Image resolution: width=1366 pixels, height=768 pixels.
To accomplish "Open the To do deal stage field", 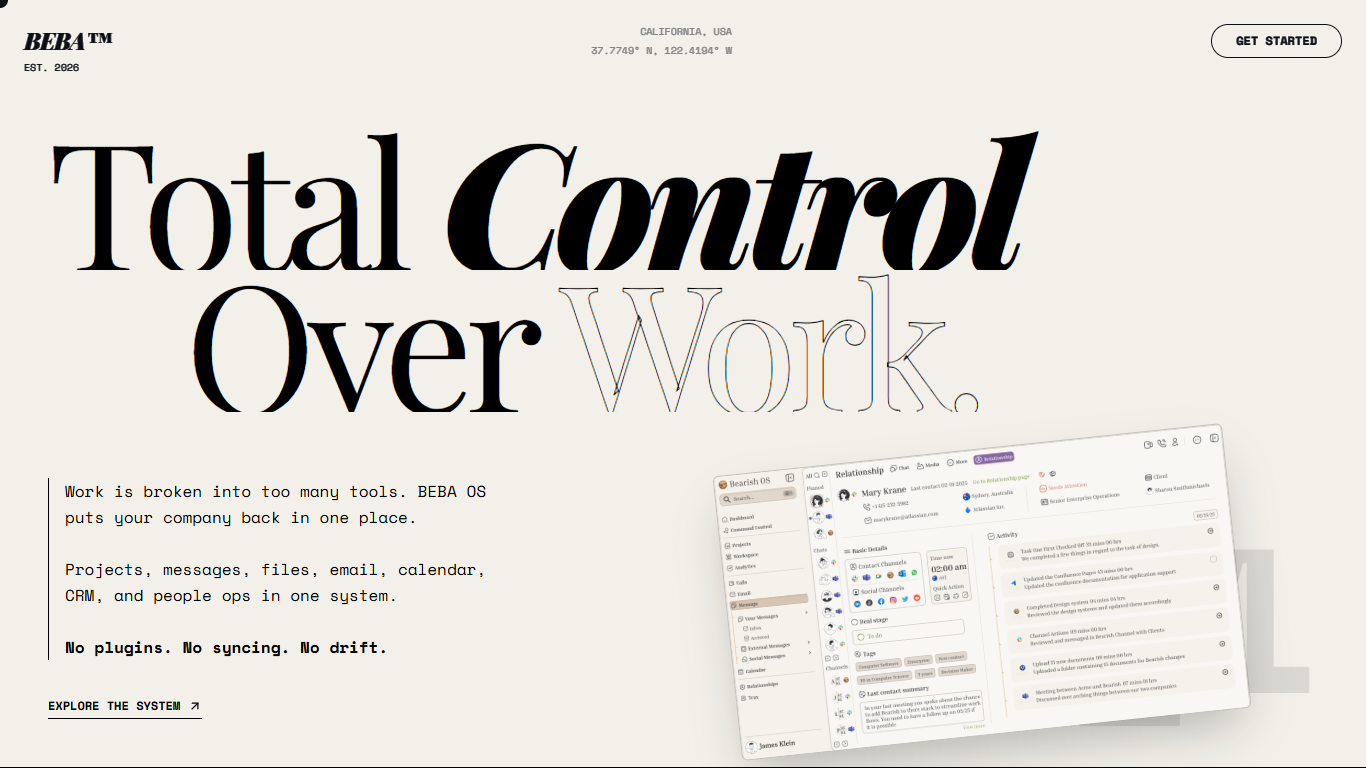I will pos(908,631).
